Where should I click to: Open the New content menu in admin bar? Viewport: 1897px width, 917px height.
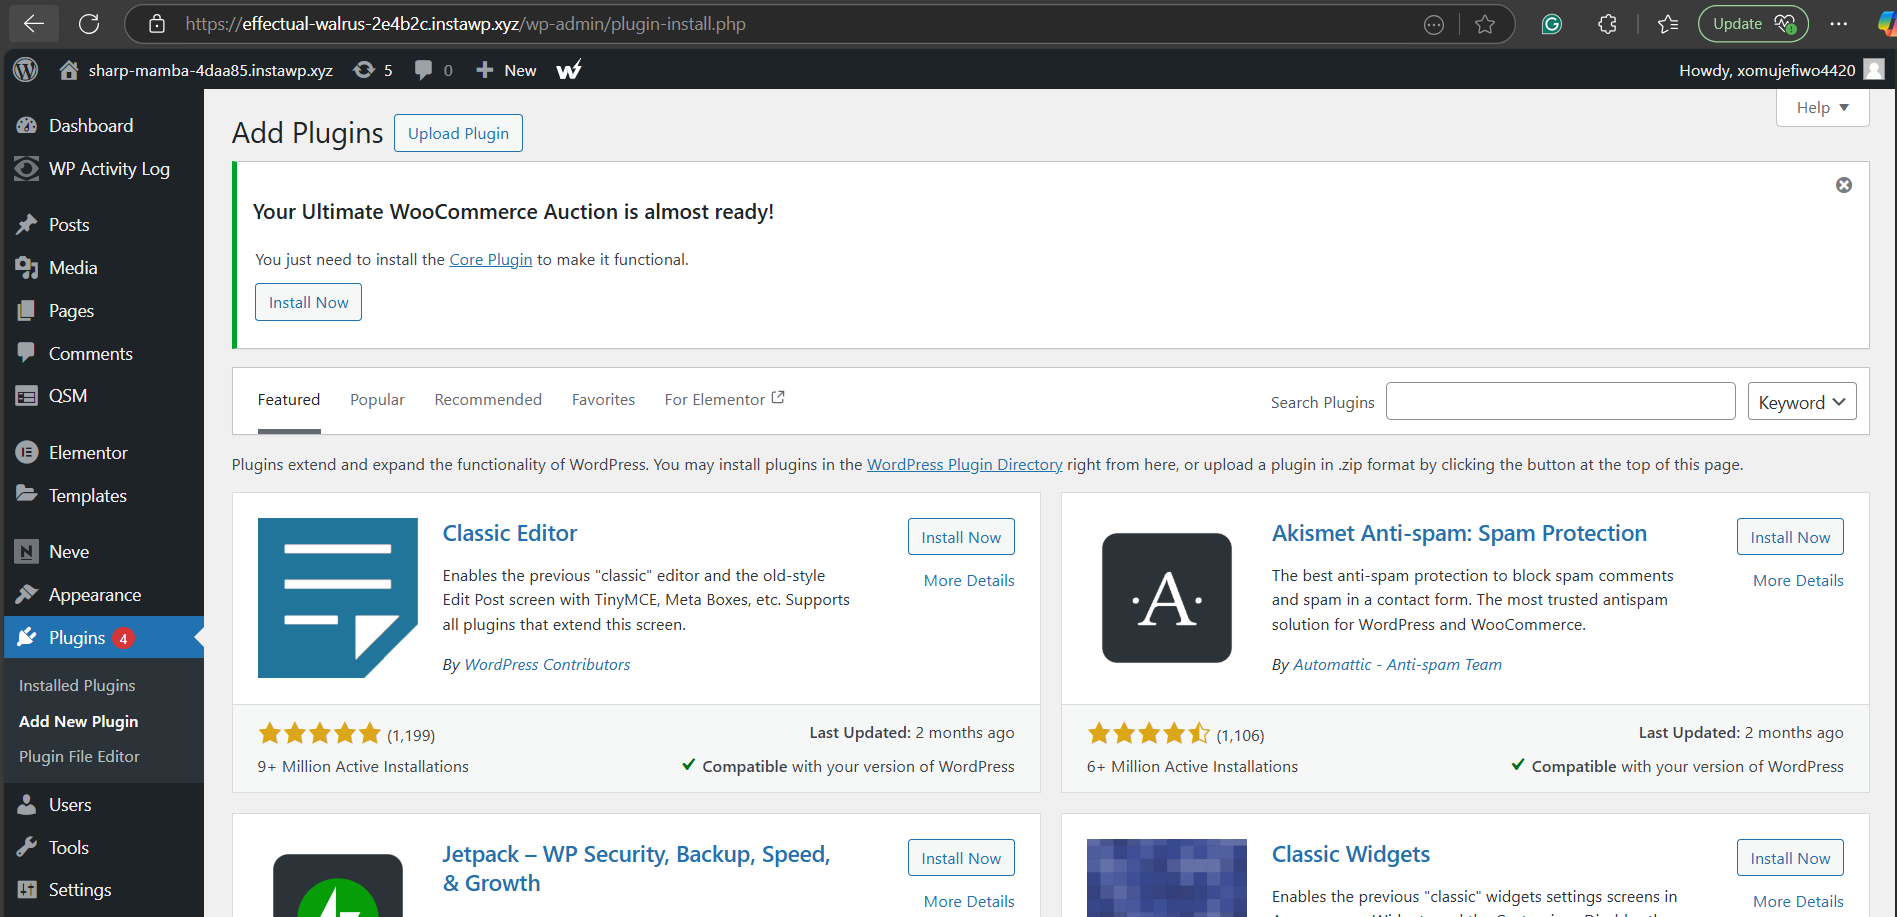pyautogui.click(x=507, y=70)
